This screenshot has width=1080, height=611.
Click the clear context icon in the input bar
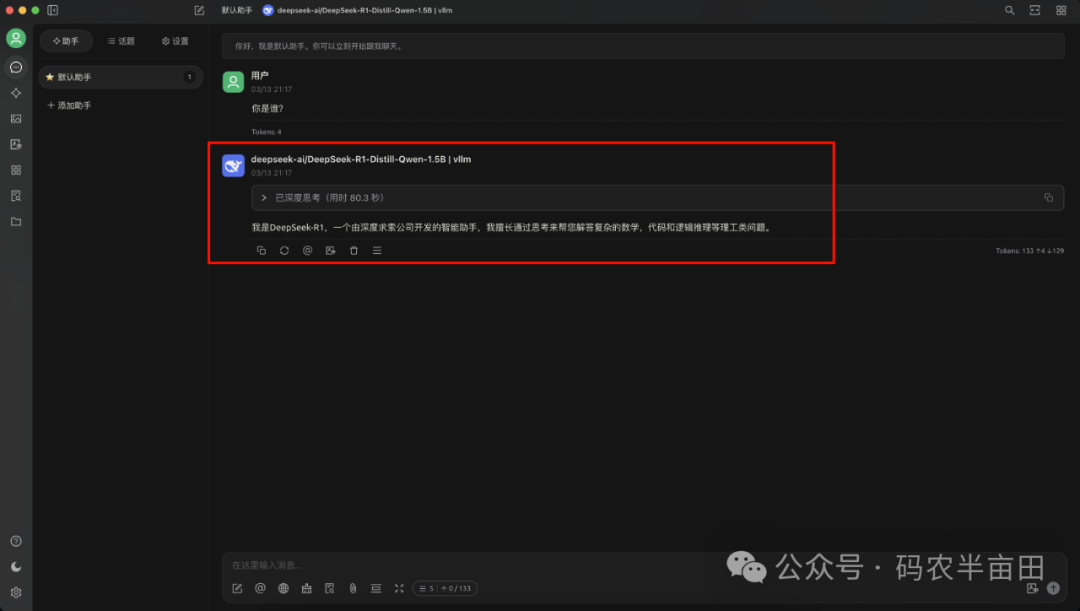pos(376,588)
